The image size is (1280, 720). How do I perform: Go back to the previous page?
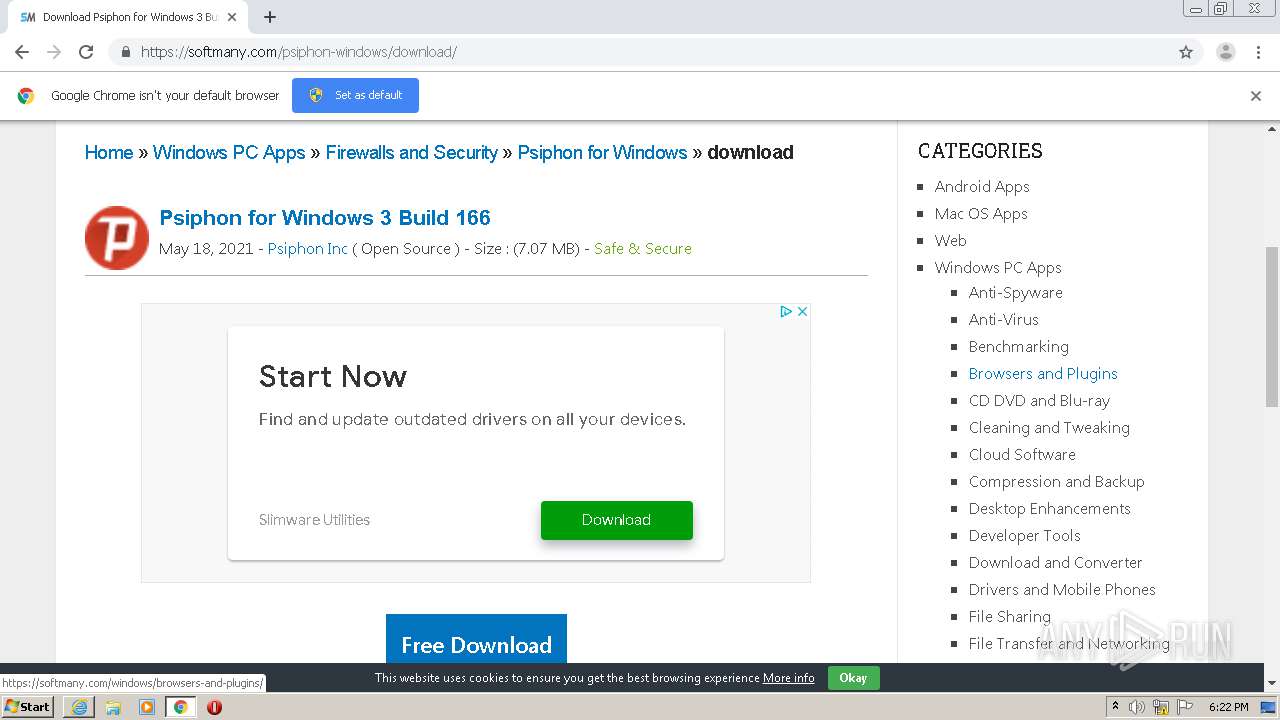click(22, 52)
